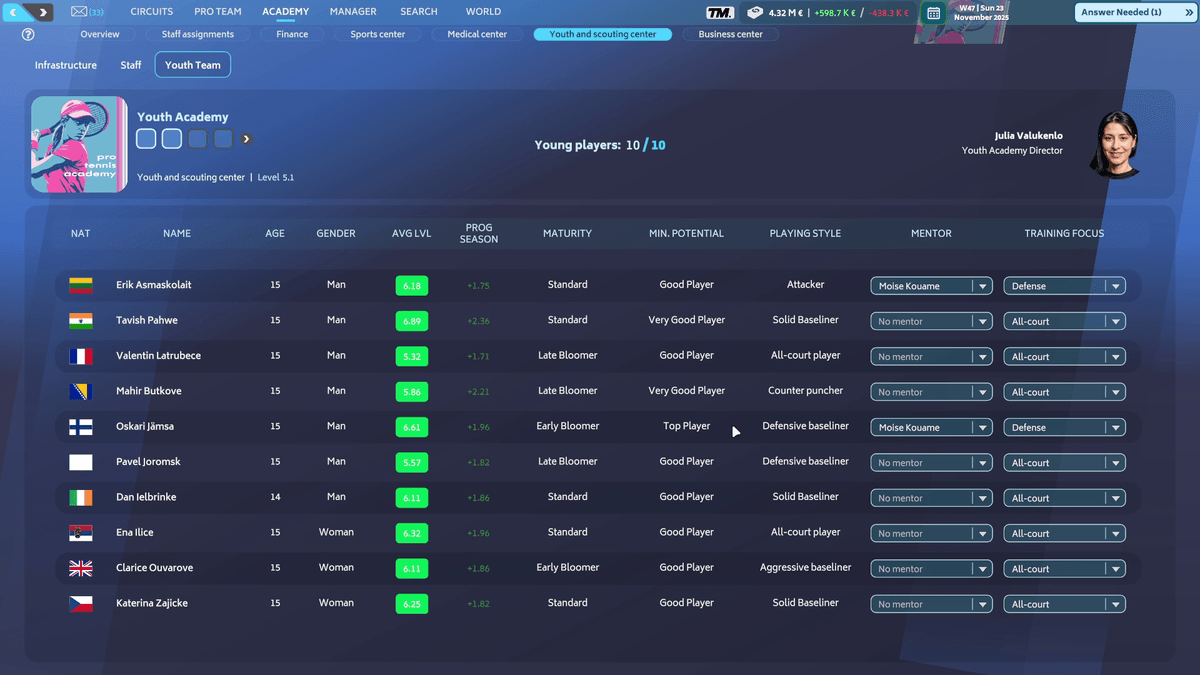
Task: Sort by the MATURITY column header
Action: tap(567, 233)
